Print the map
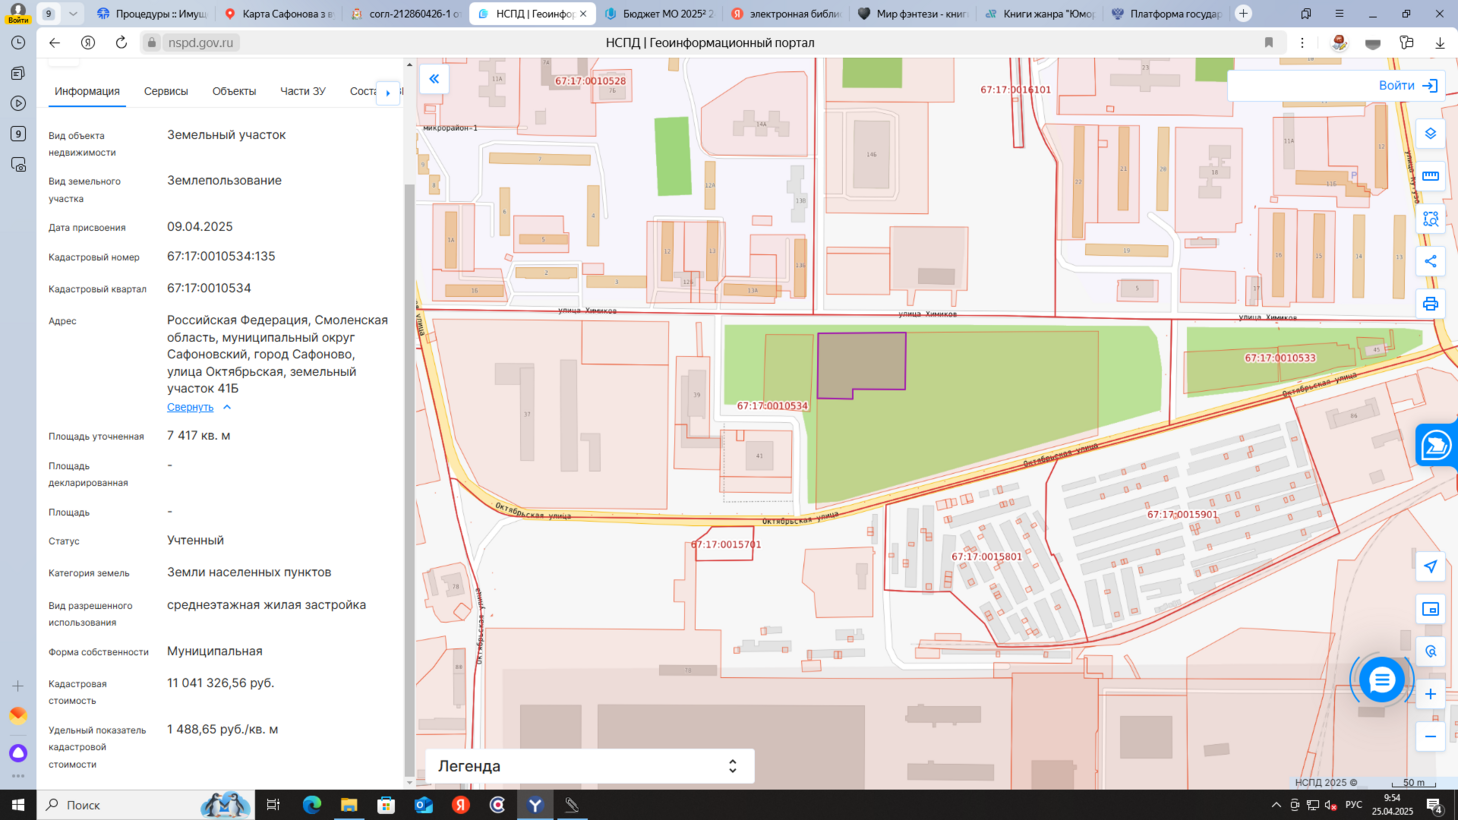This screenshot has width=1458, height=820. click(x=1430, y=304)
